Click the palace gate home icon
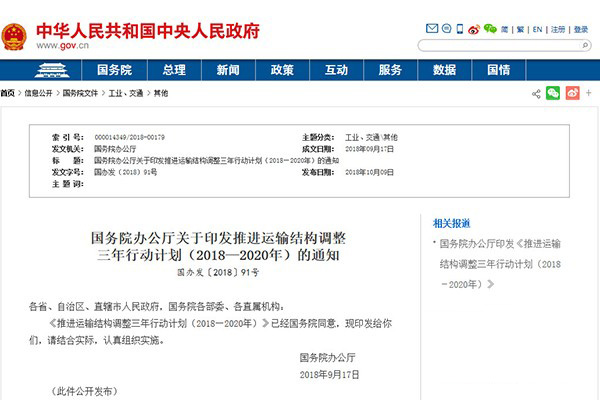This screenshot has width=600, height=400. 36,71
